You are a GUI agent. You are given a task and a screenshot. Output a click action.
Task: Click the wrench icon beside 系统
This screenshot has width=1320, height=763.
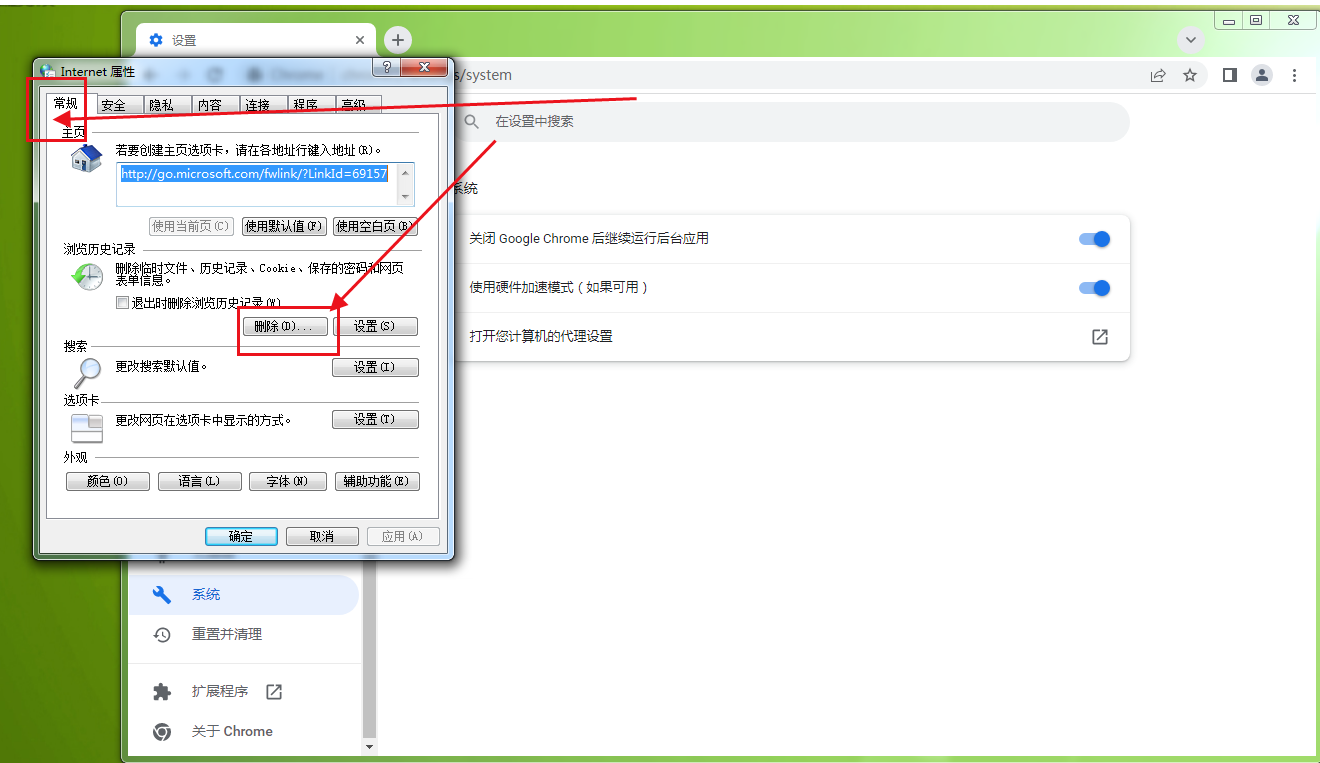[x=162, y=594]
